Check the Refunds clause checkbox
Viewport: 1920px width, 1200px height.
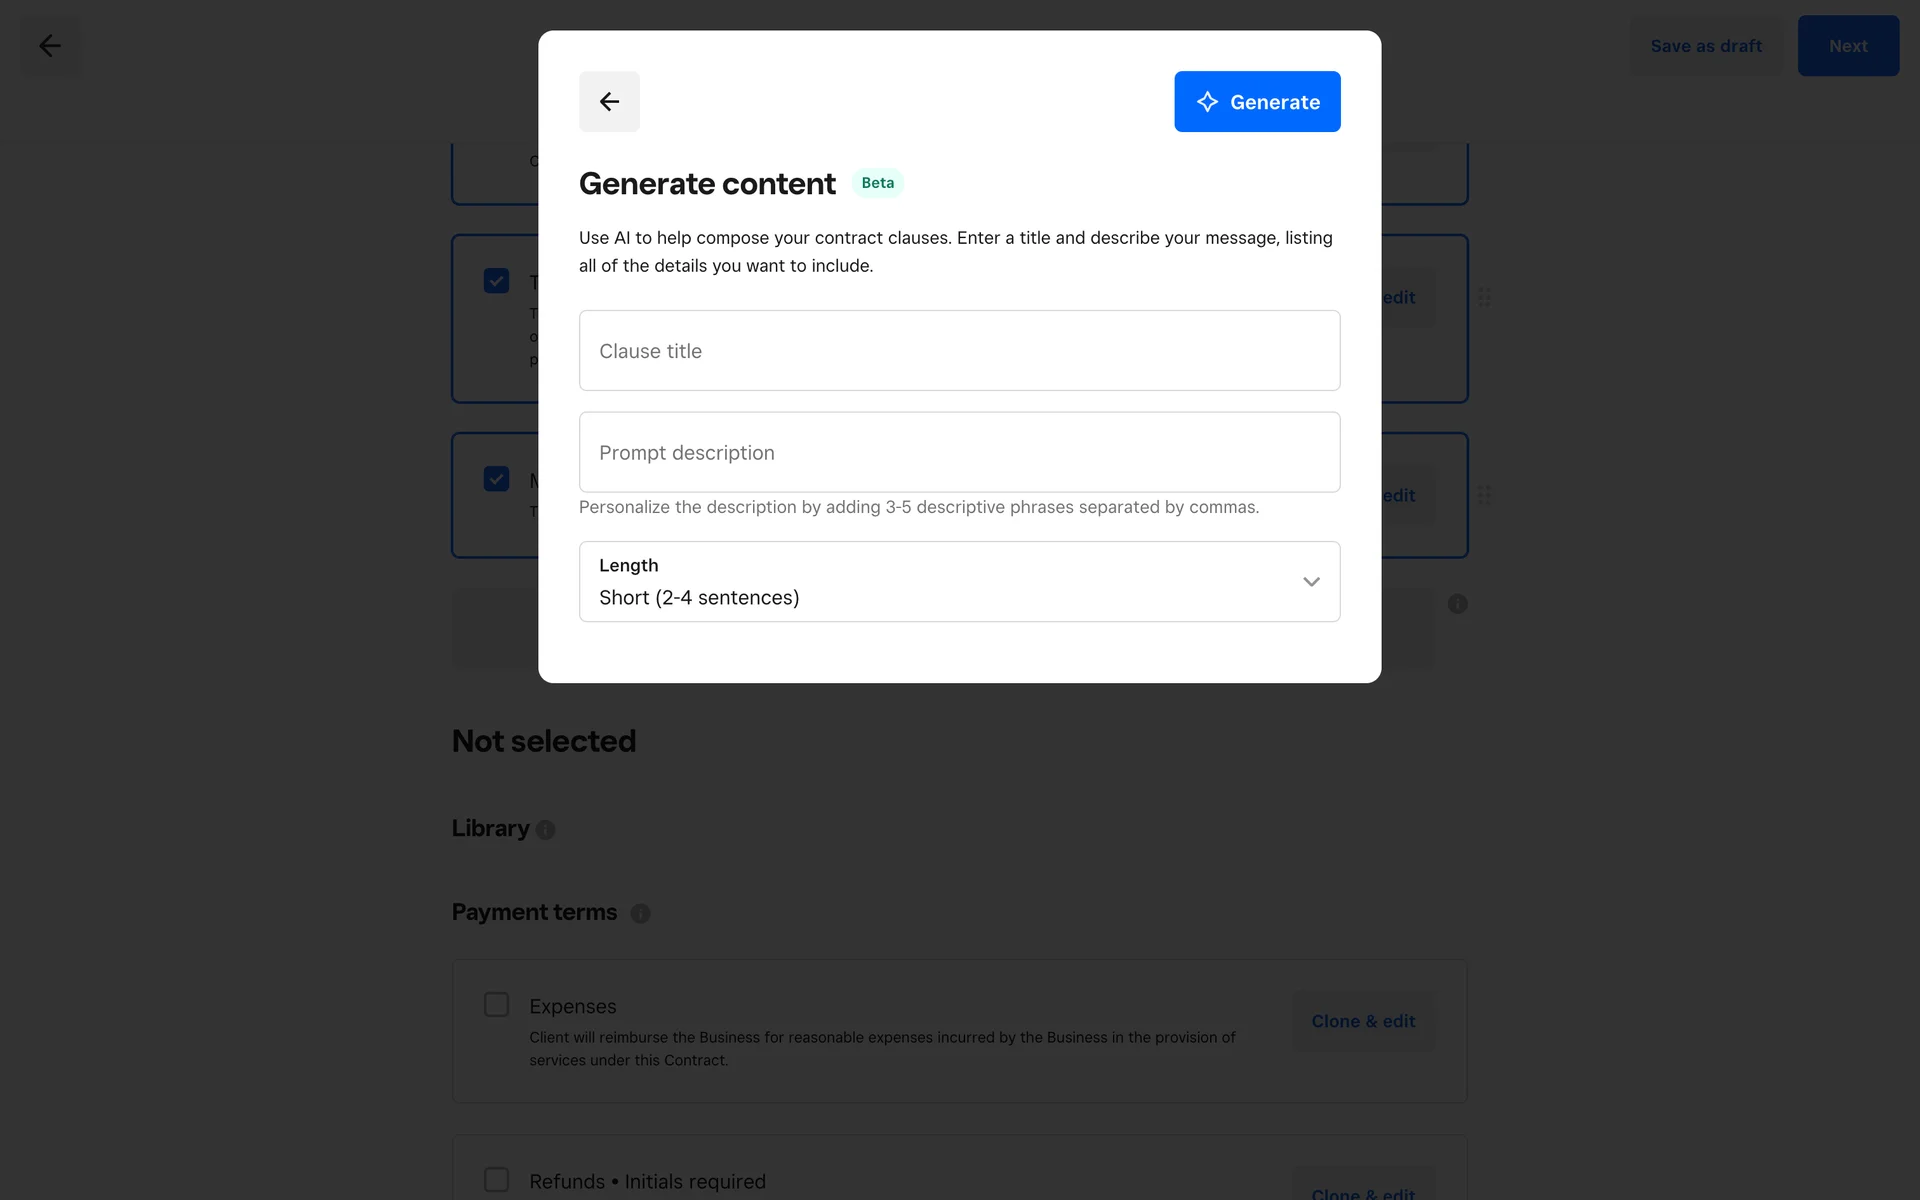496,1180
